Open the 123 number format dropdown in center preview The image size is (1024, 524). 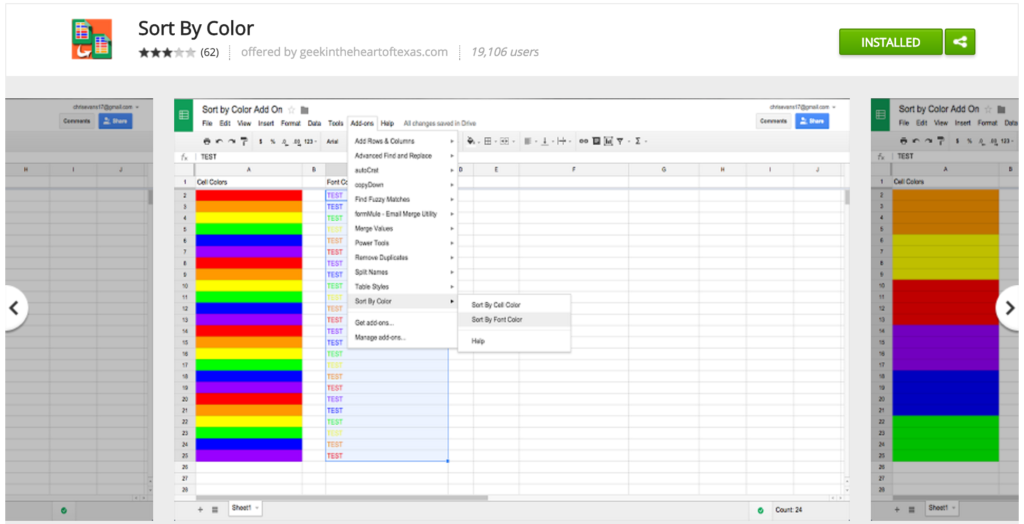click(x=311, y=142)
